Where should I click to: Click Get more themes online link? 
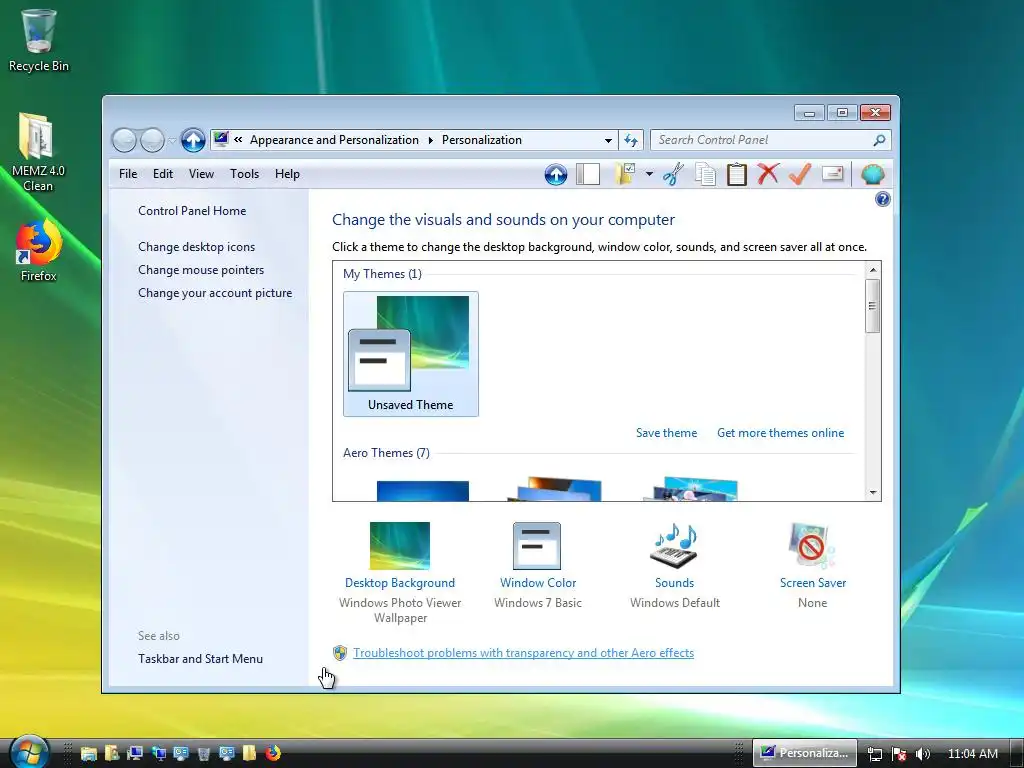point(780,433)
